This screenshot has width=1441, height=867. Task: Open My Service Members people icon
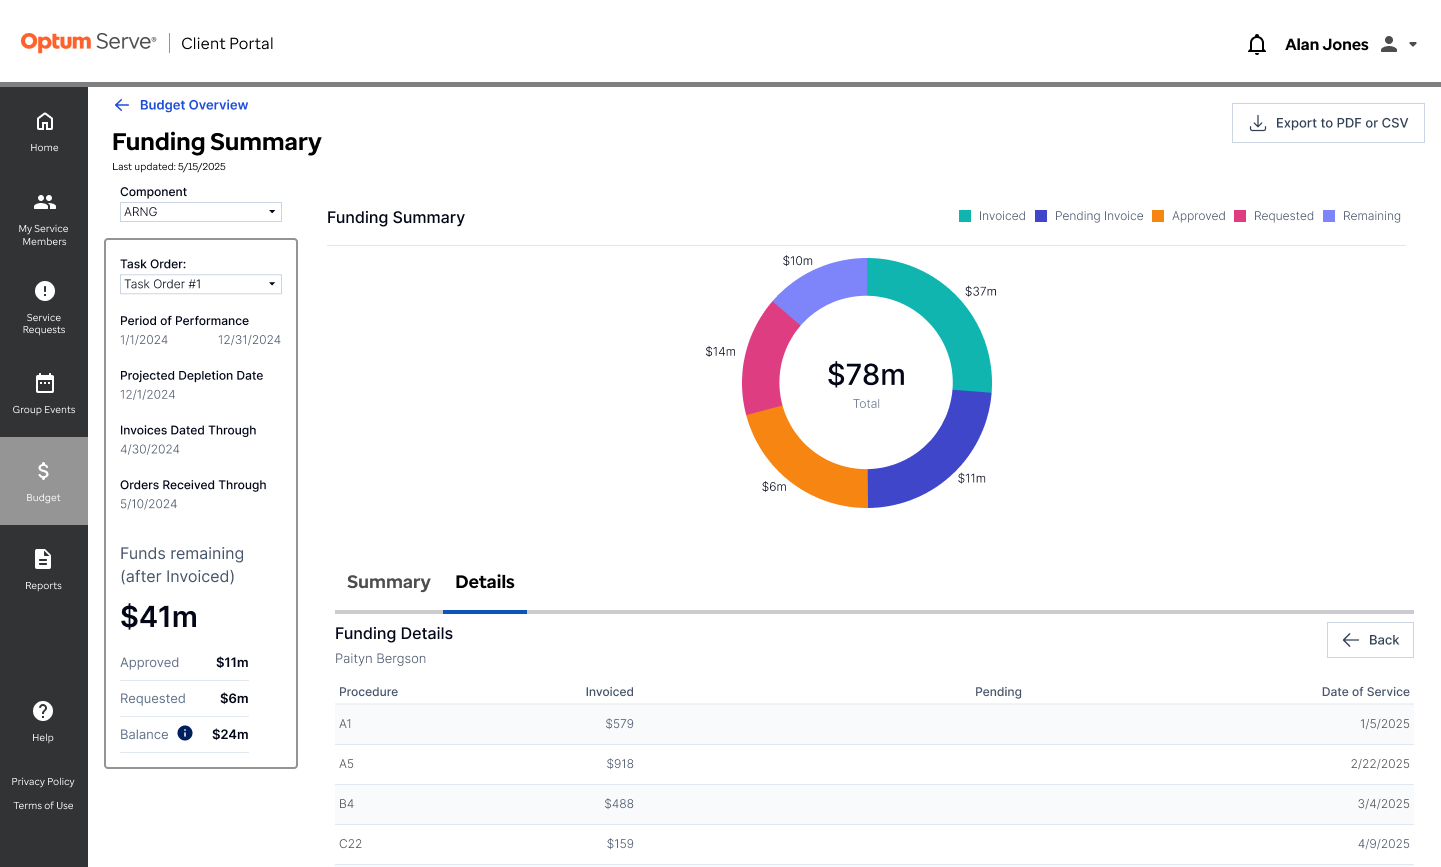pyautogui.click(x=44, y=201)
